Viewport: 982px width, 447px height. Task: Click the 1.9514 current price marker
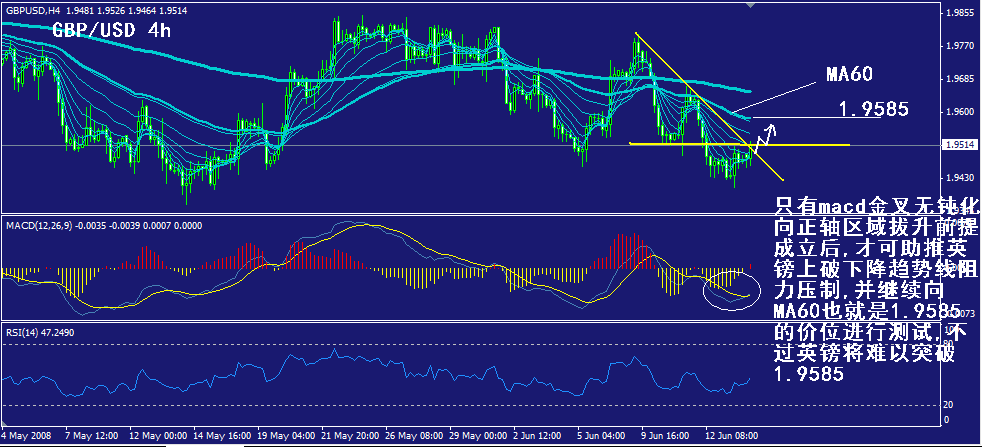pyautogui.click(x=962, y=145)
